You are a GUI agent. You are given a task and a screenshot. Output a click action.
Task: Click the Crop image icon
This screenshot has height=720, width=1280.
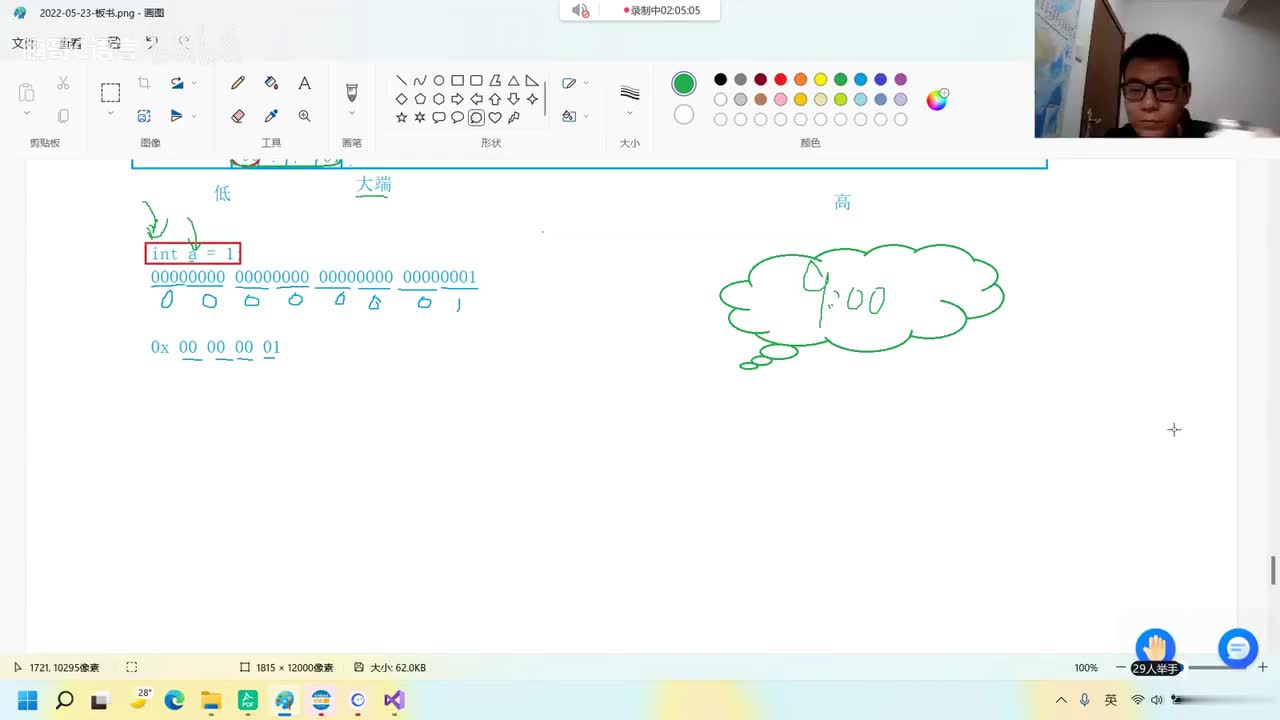(x=144, y=83)
